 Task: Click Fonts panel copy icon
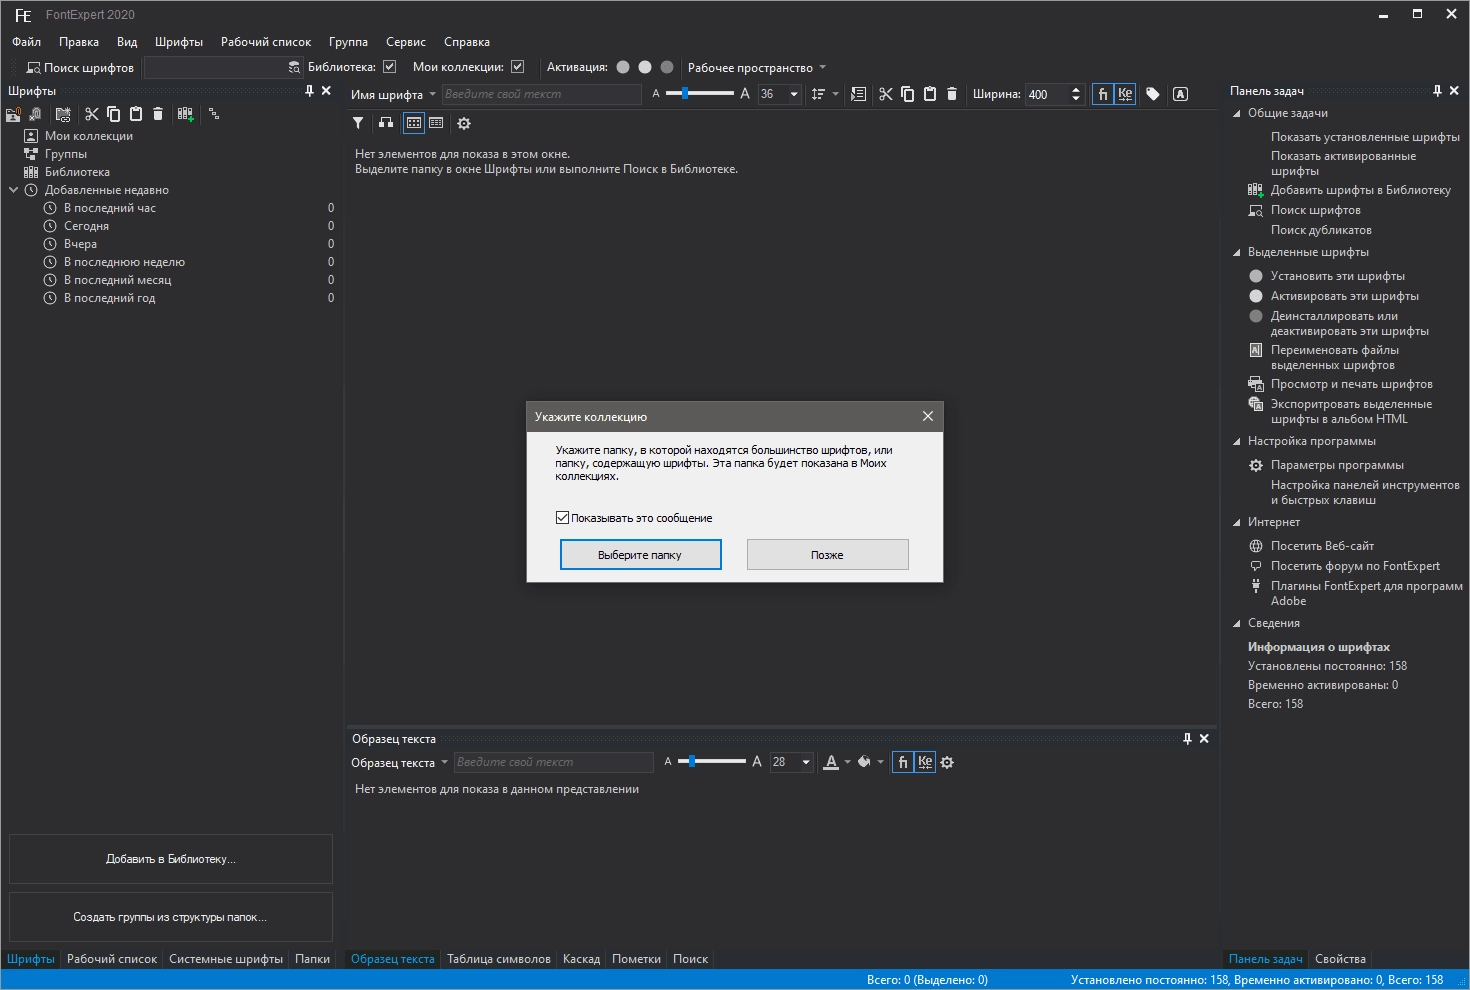pyautogui.click(x=114, y=114)
